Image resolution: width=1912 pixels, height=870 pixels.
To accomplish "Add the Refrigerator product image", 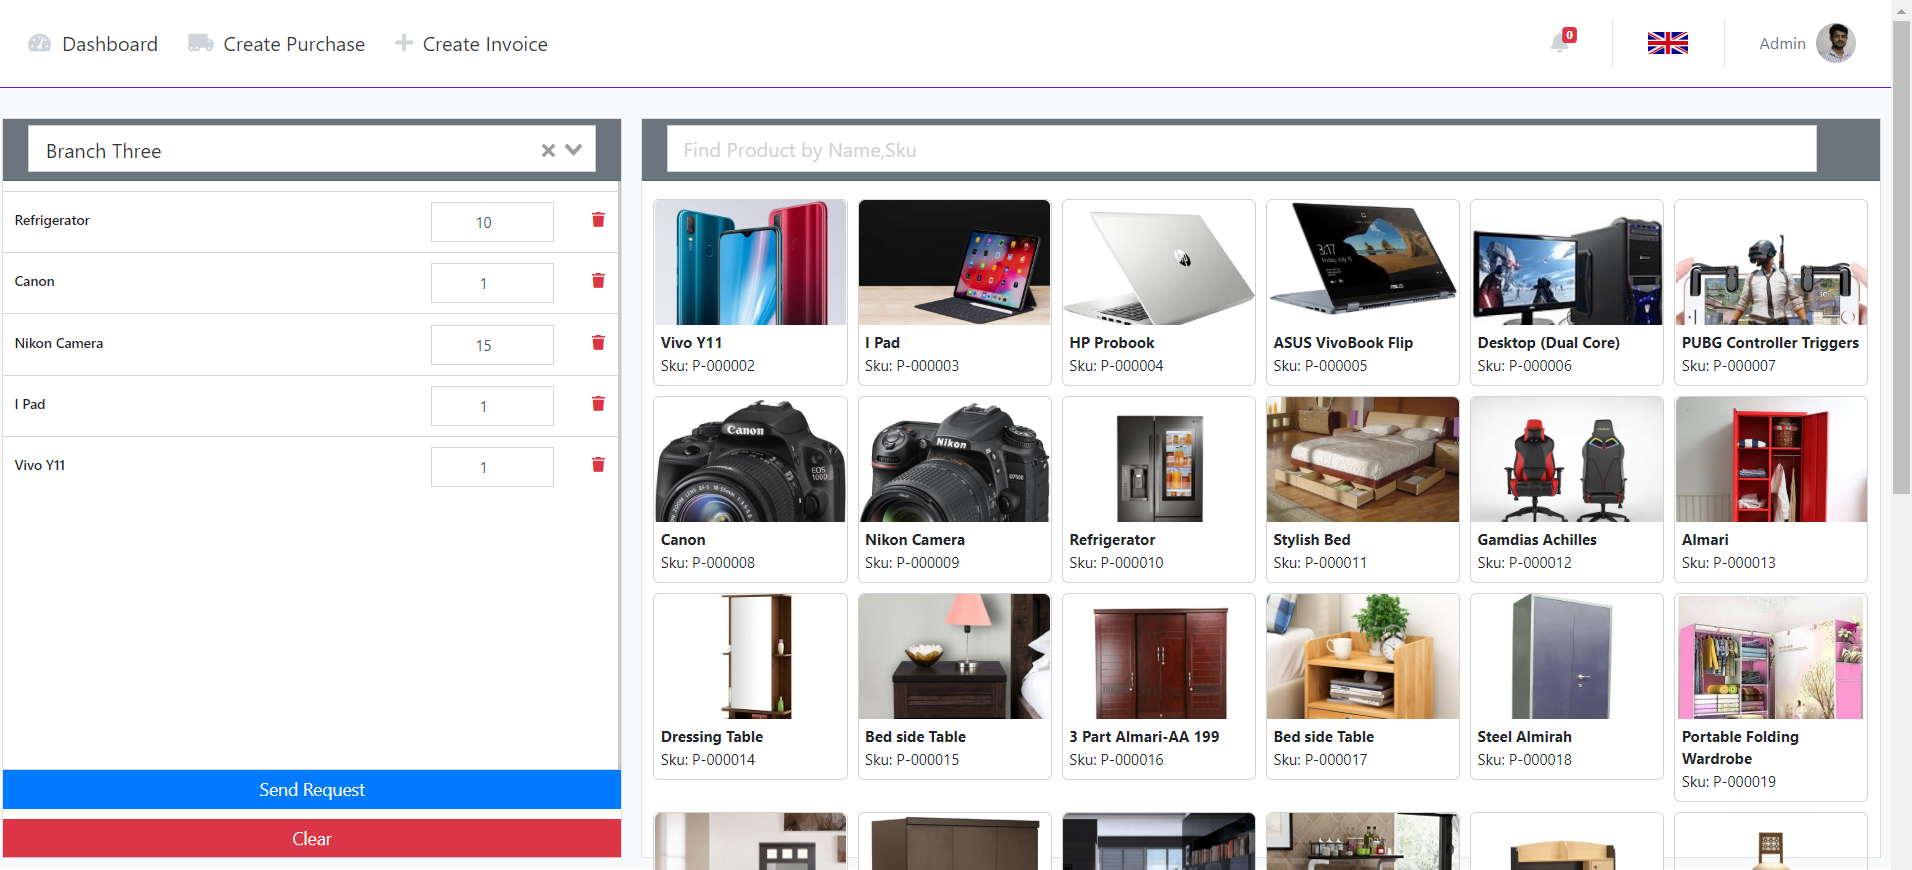I will pyautogui.click(x=1158, y=459).
